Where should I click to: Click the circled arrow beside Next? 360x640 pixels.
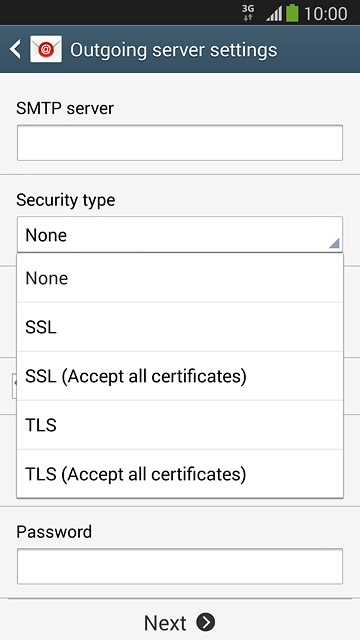coord(205,622)
